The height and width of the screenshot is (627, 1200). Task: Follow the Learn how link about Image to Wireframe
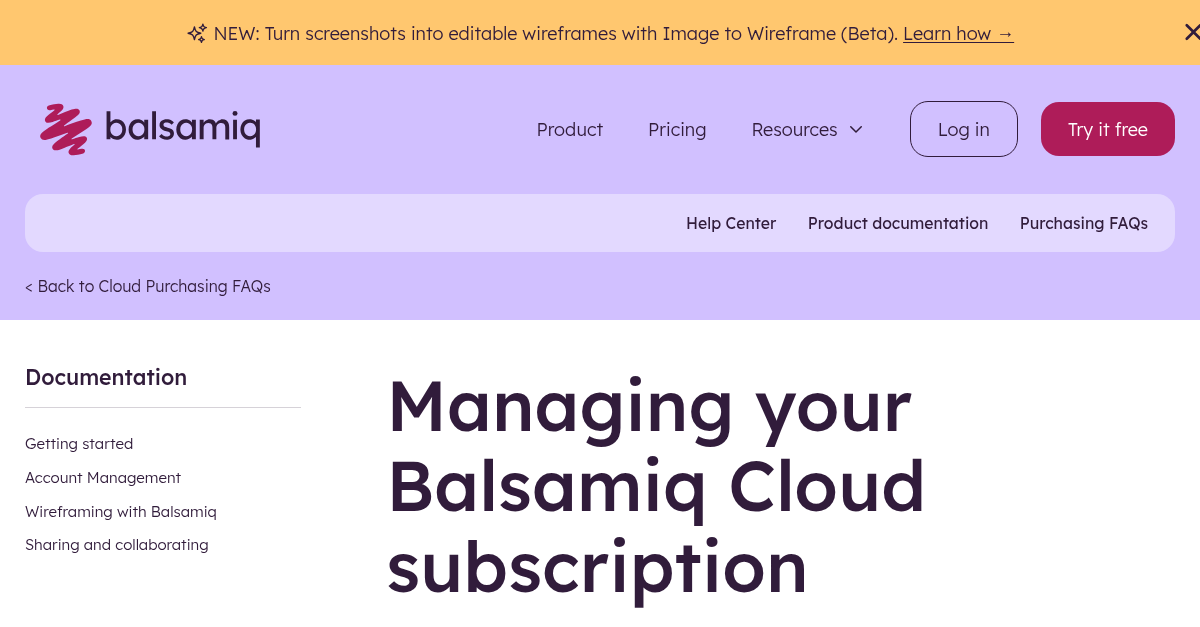coord(958,33)
